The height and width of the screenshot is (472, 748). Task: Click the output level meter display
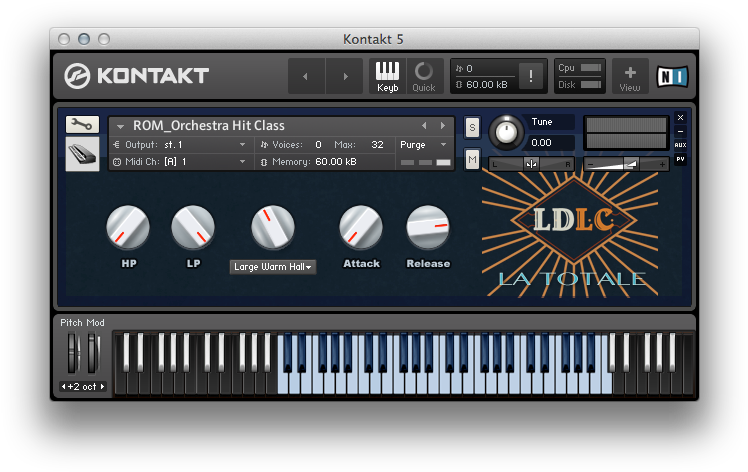[x=626, y=133]
